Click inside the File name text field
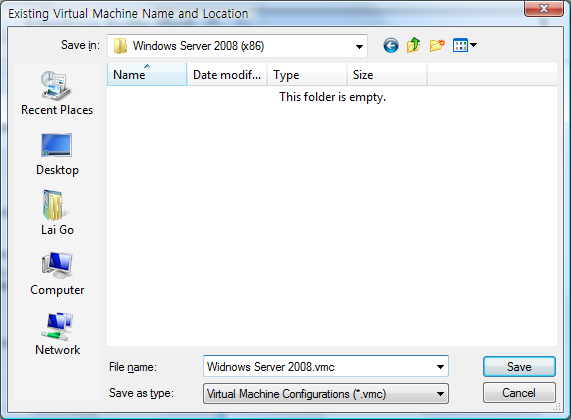The height and width of the screenshot is (420, 571). (x=319, y=367)
